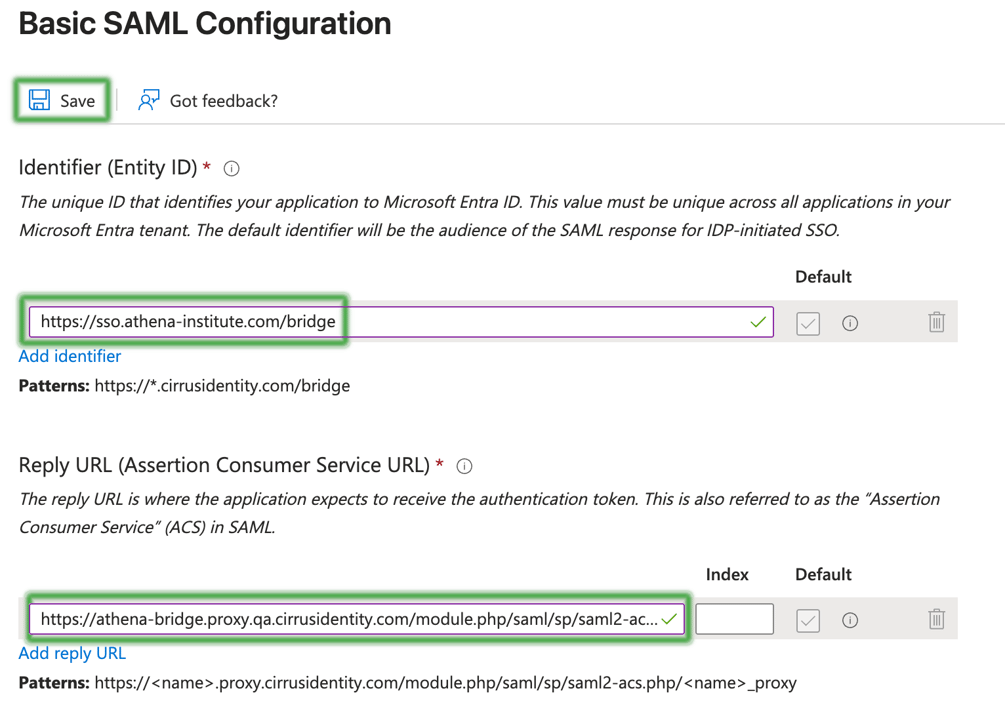This screenshot has height=716, width=1005.
Task: Click the Save floppy disk icon
Action: (39, 100)
